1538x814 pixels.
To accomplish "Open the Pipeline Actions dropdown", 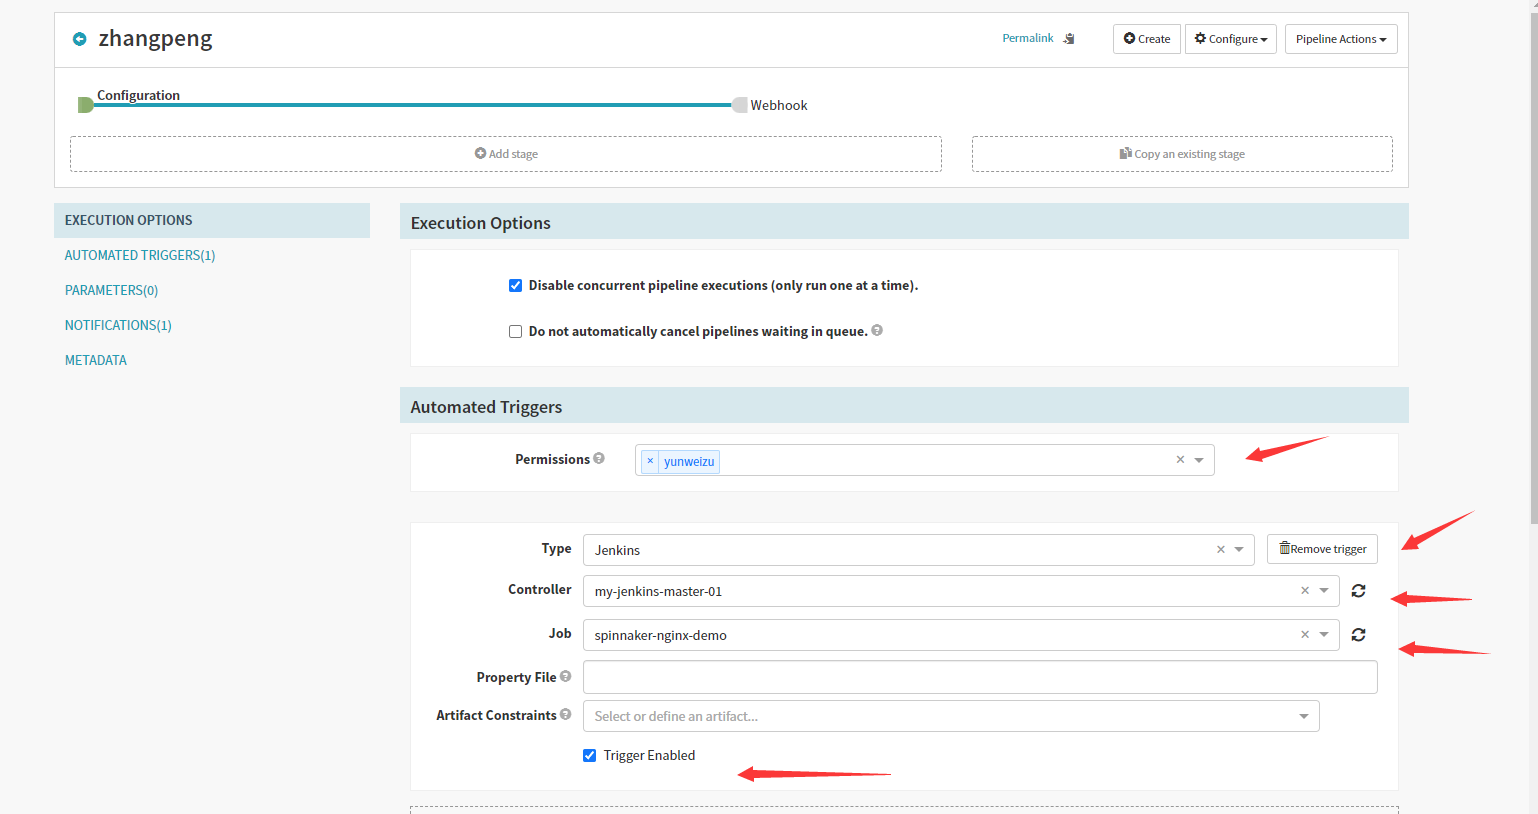I will (1341, 39).
